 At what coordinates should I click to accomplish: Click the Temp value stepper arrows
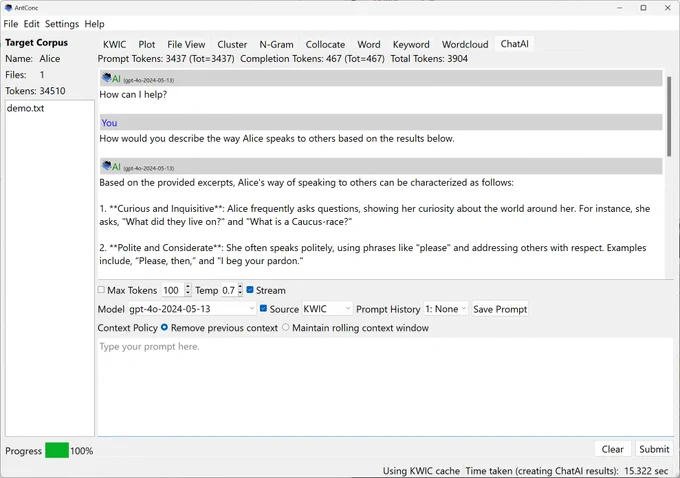pyautogui.click(x=240, y=290)
